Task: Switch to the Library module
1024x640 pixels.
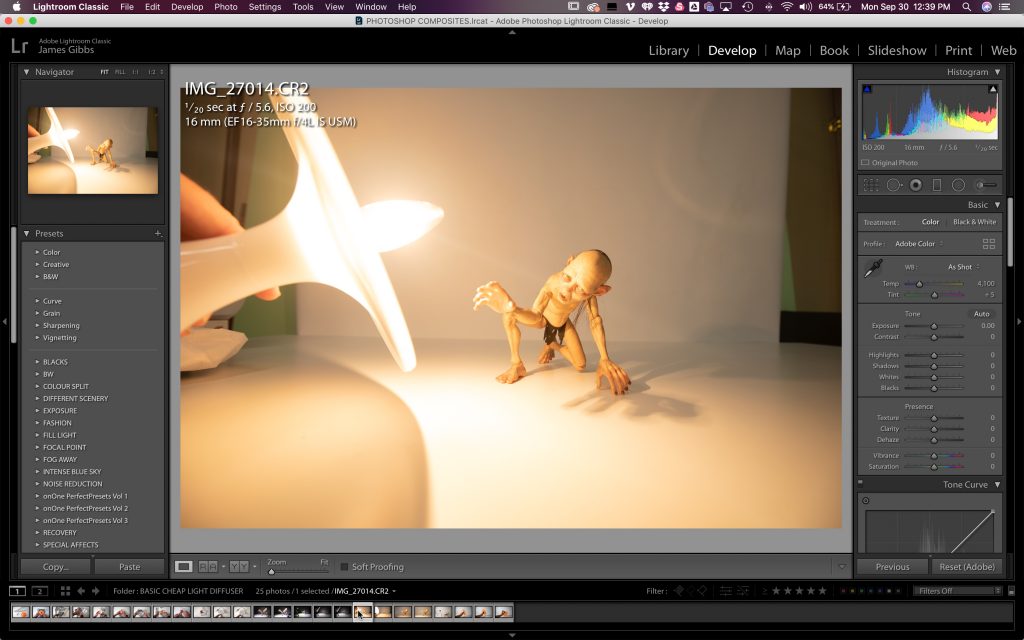Action: (668, 50)
